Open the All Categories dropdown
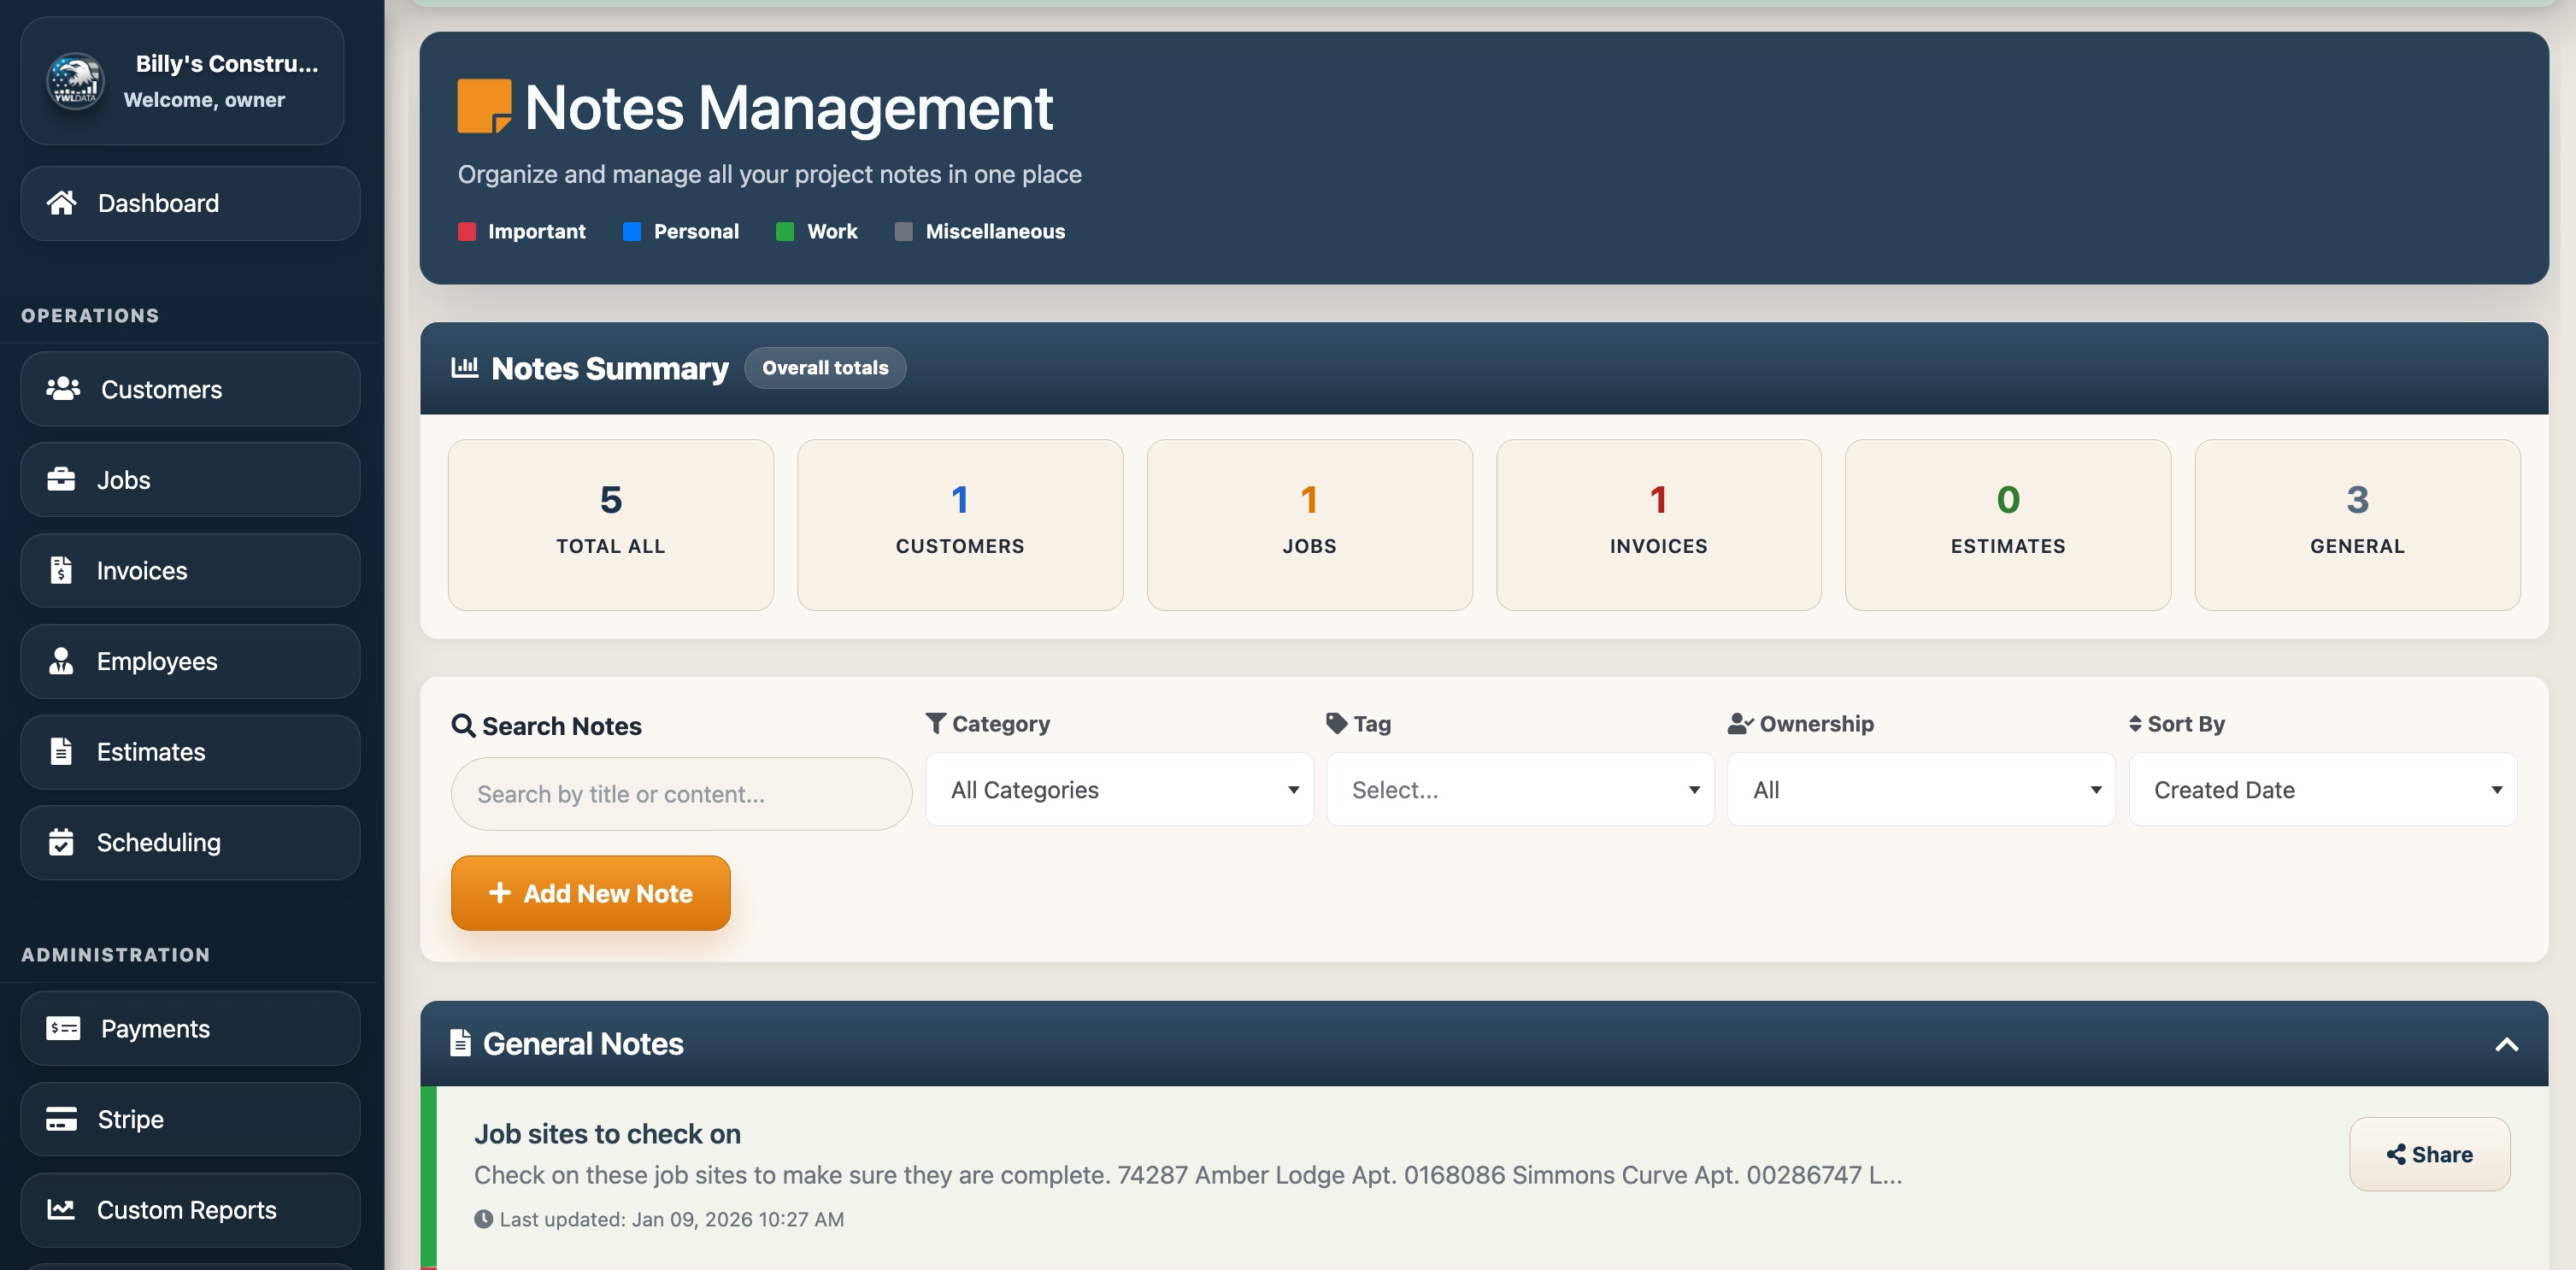 1119,789
